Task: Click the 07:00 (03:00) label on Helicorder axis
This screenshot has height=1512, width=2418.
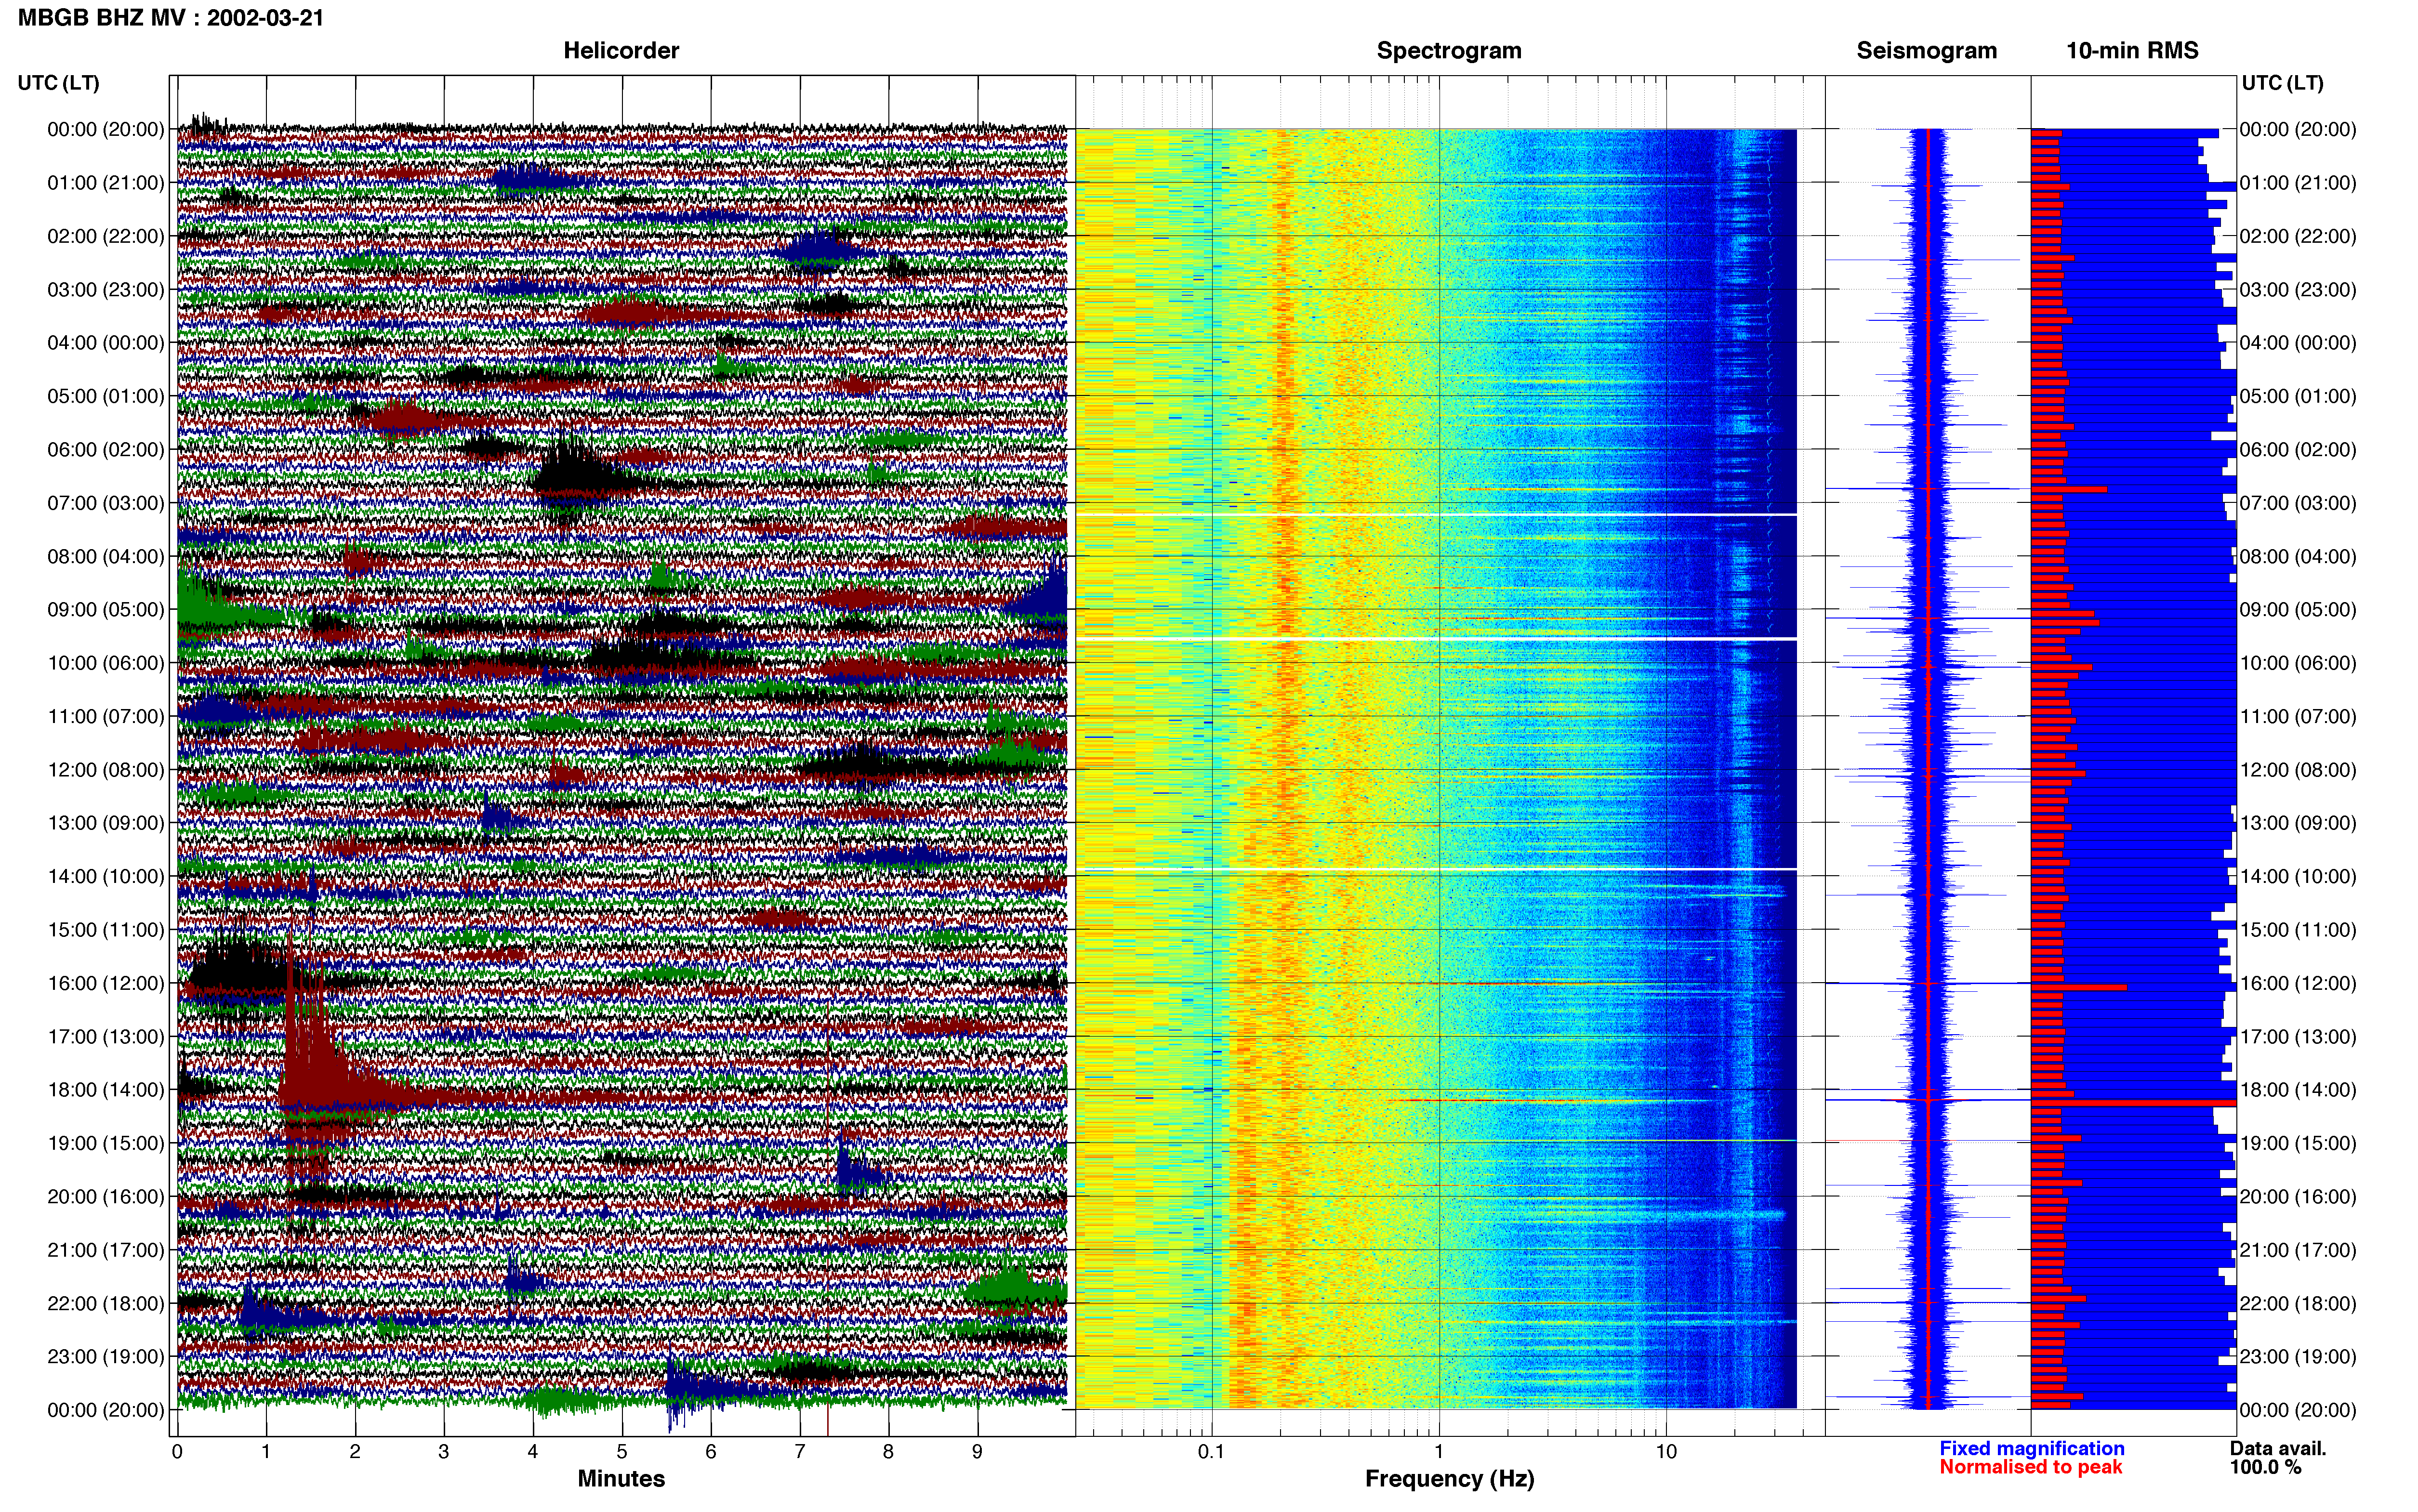Action: point(106,503)
